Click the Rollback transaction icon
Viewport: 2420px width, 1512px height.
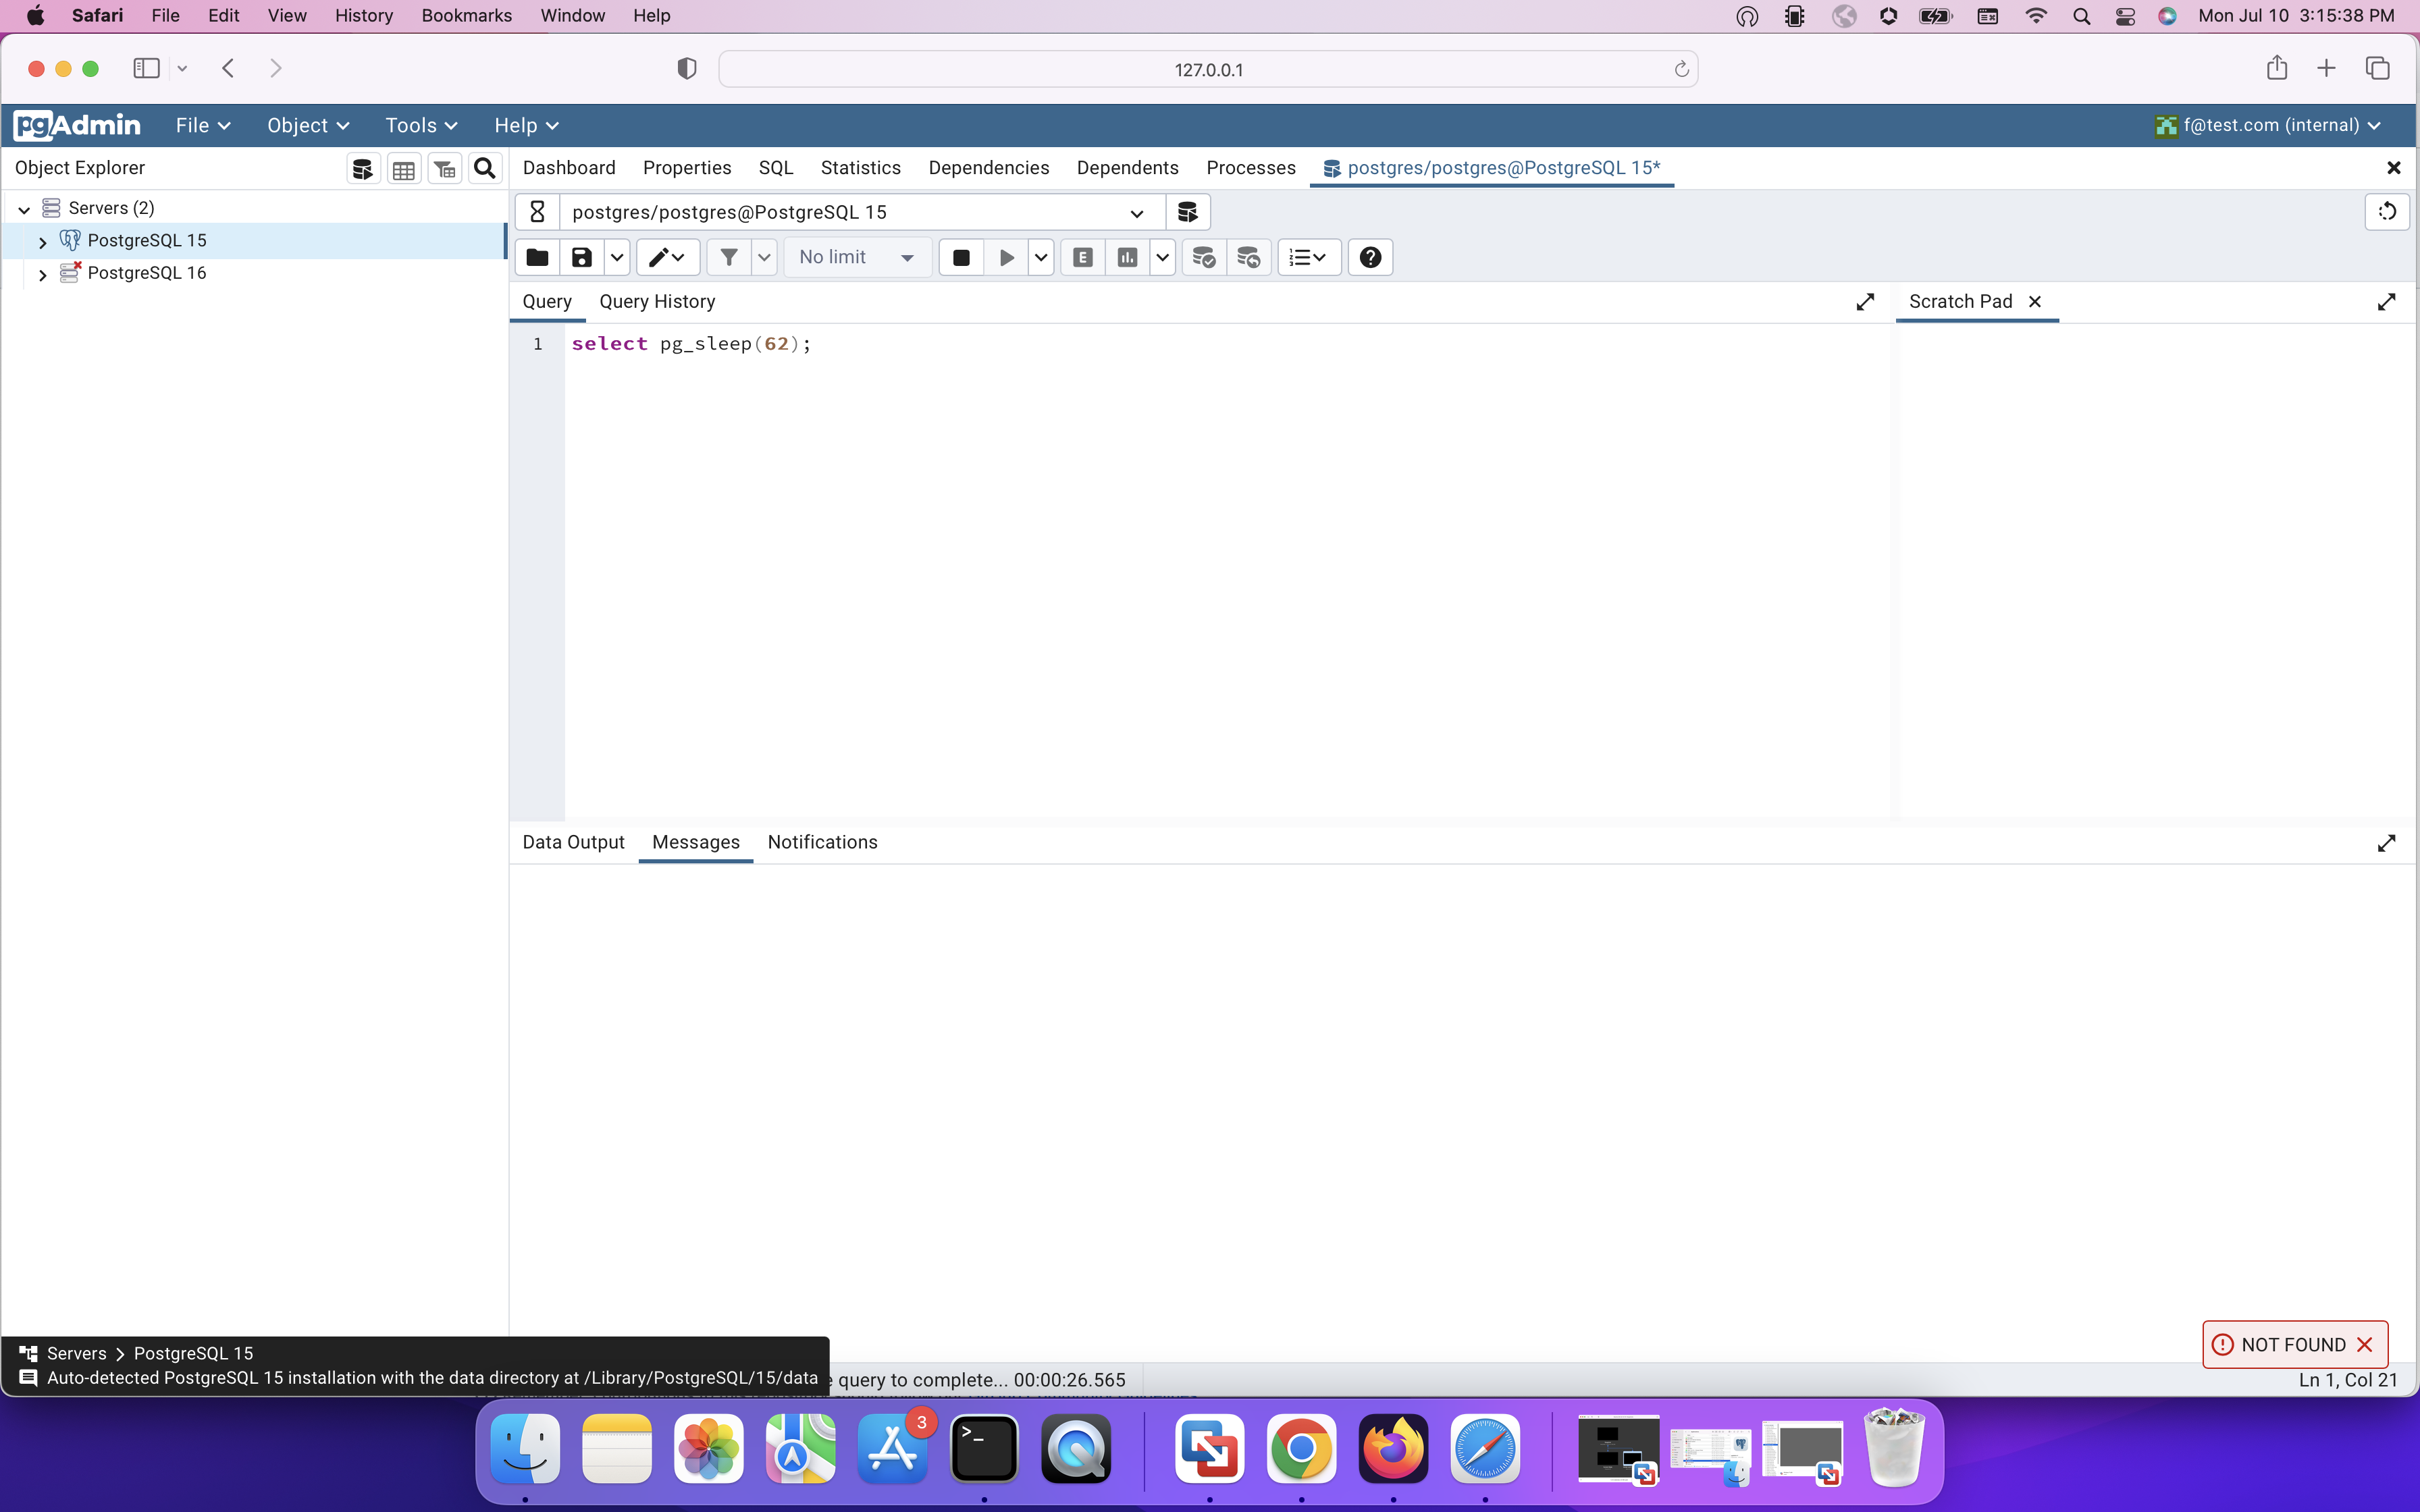pyautogui.click(x=1248, y=257)
